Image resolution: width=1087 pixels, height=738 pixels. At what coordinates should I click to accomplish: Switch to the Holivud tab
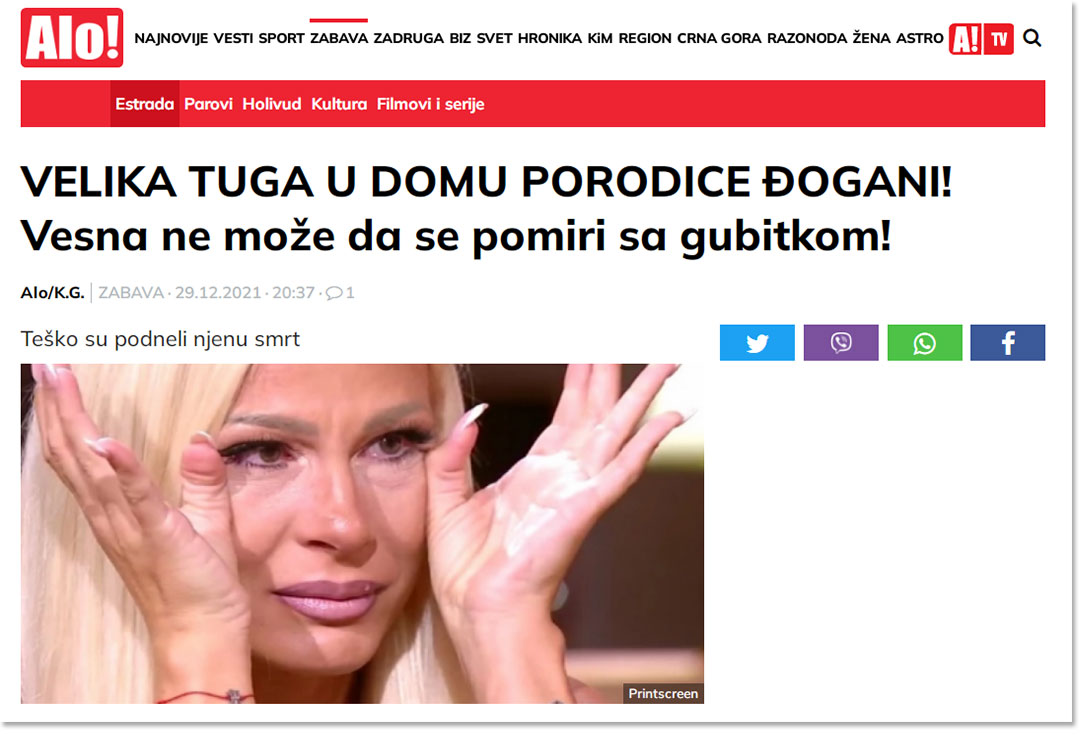[272, 104]
